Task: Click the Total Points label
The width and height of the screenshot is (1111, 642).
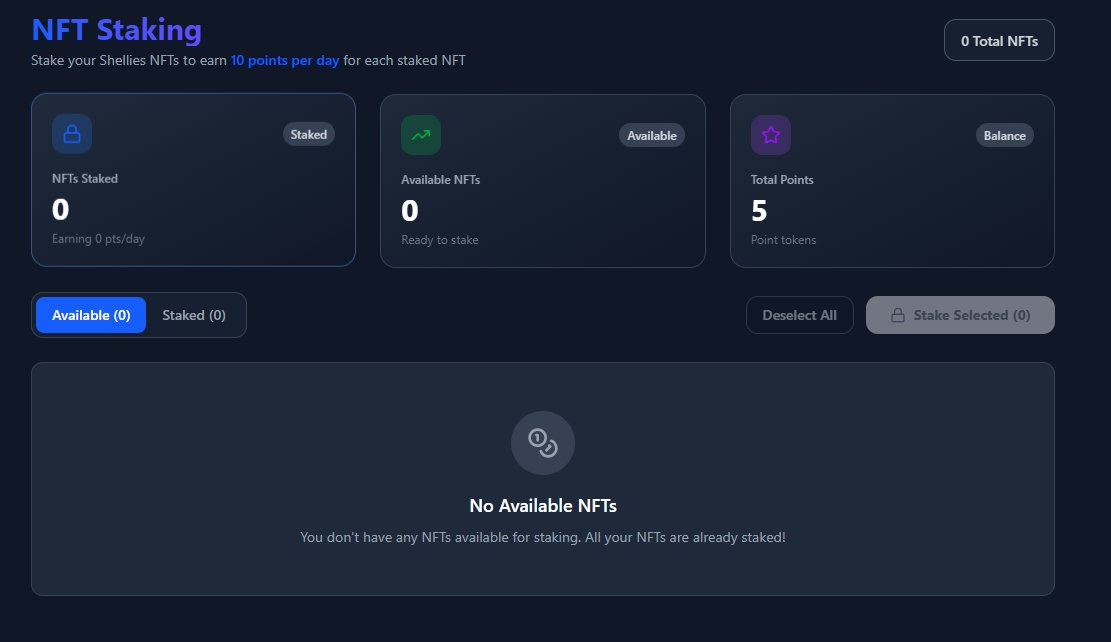Action: pos(782,180)
